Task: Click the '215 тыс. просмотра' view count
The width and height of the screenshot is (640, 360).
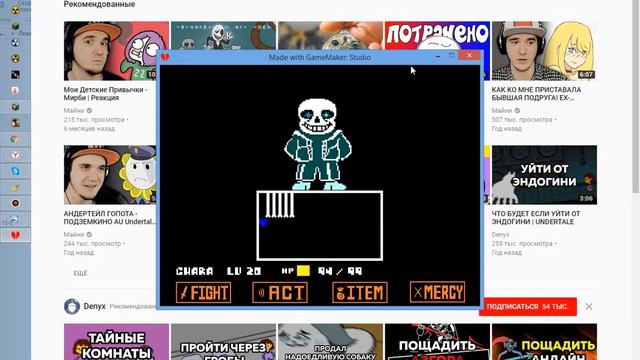Action: point(94,120)
